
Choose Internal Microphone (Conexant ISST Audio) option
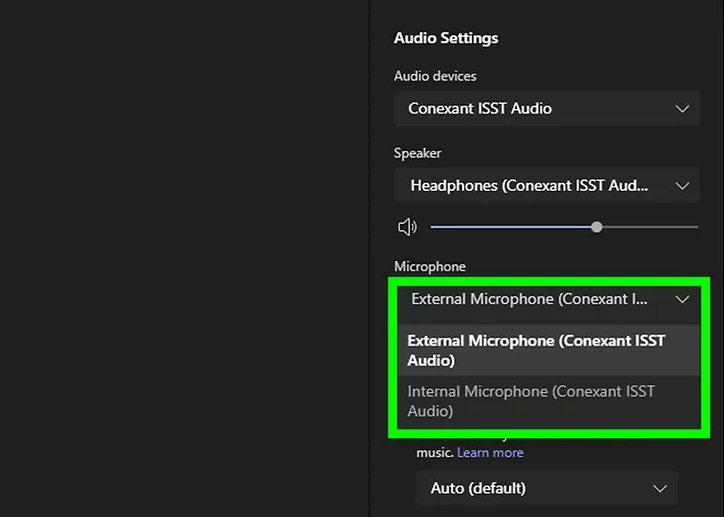(x=549, y=401)
